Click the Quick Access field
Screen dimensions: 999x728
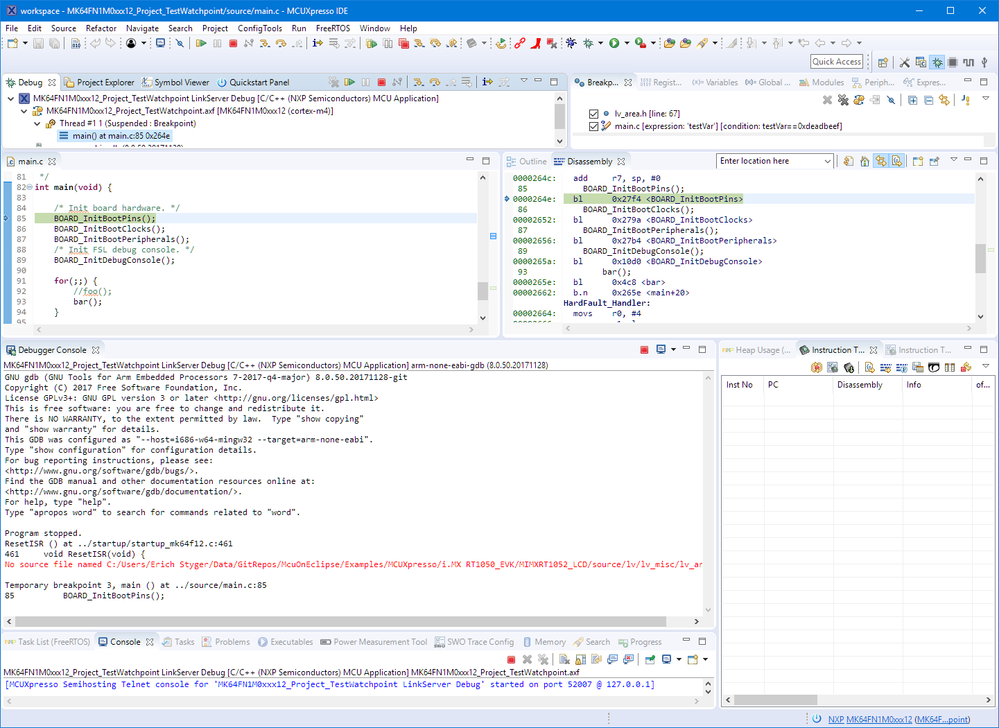pyautogui.click(x=837, y=62)
